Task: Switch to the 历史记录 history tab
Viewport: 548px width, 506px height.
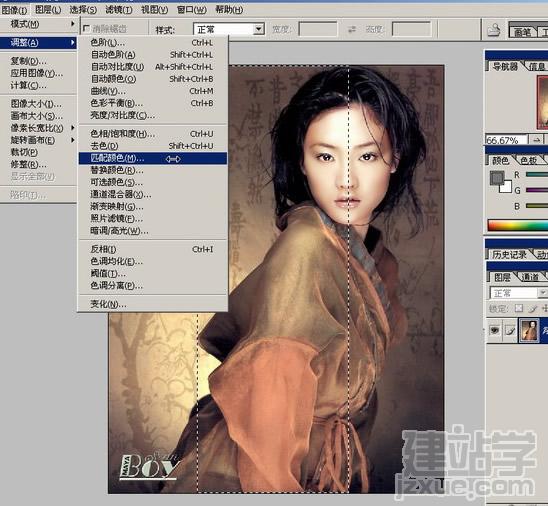Action: tap(509, 255)
